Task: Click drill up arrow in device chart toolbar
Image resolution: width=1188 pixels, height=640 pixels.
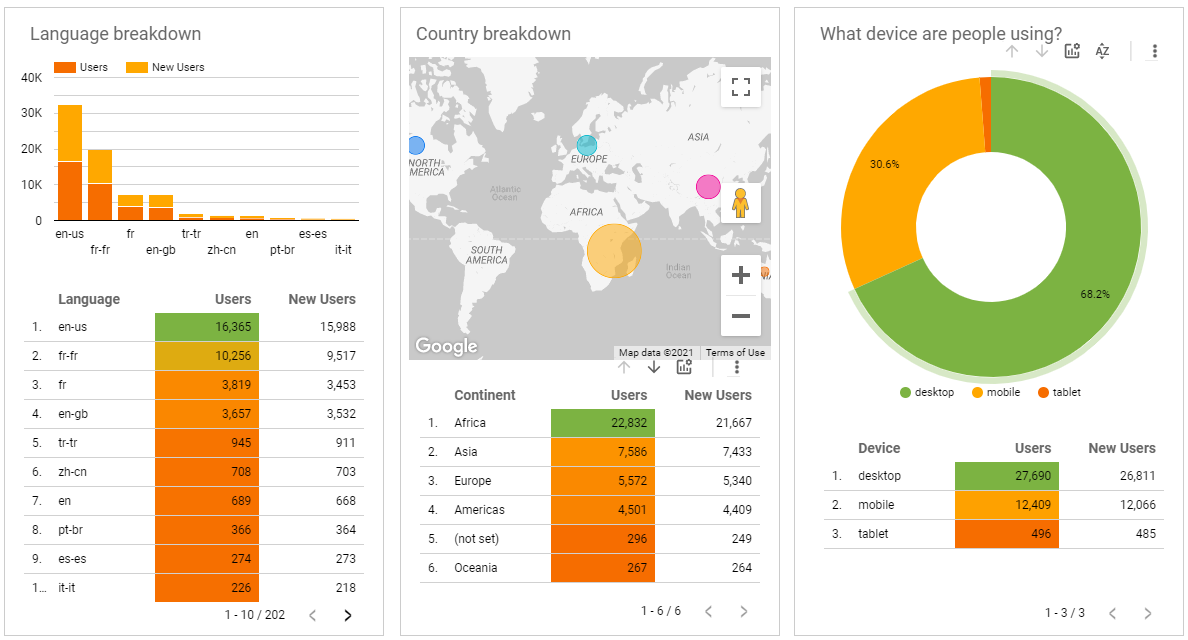Action: point(1012,51)
